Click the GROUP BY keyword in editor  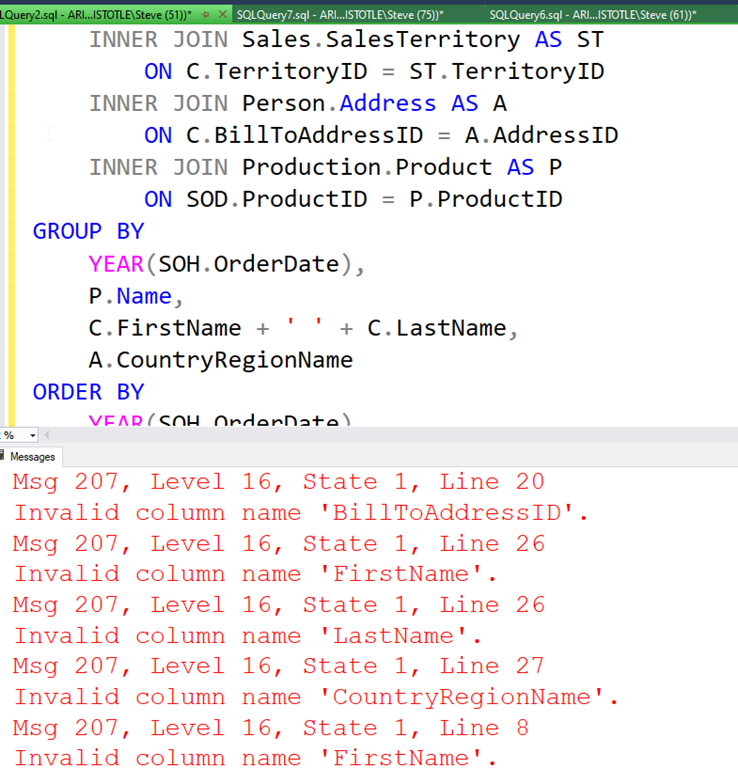88,231
